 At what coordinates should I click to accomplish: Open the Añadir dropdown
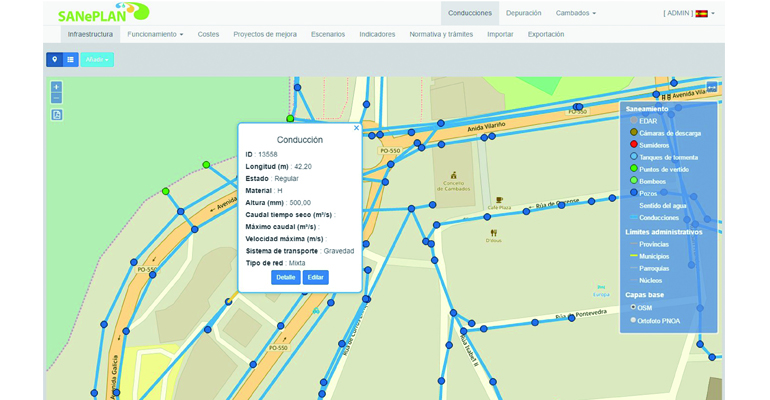97,60
